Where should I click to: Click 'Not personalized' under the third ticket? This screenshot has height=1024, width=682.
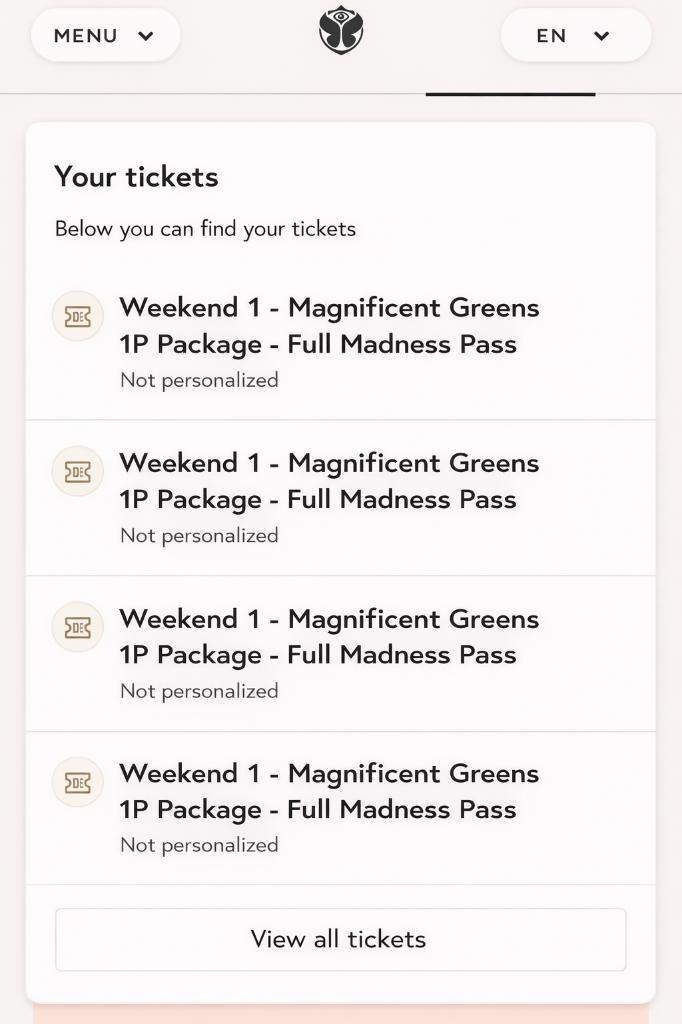click(x=198, y=690)
